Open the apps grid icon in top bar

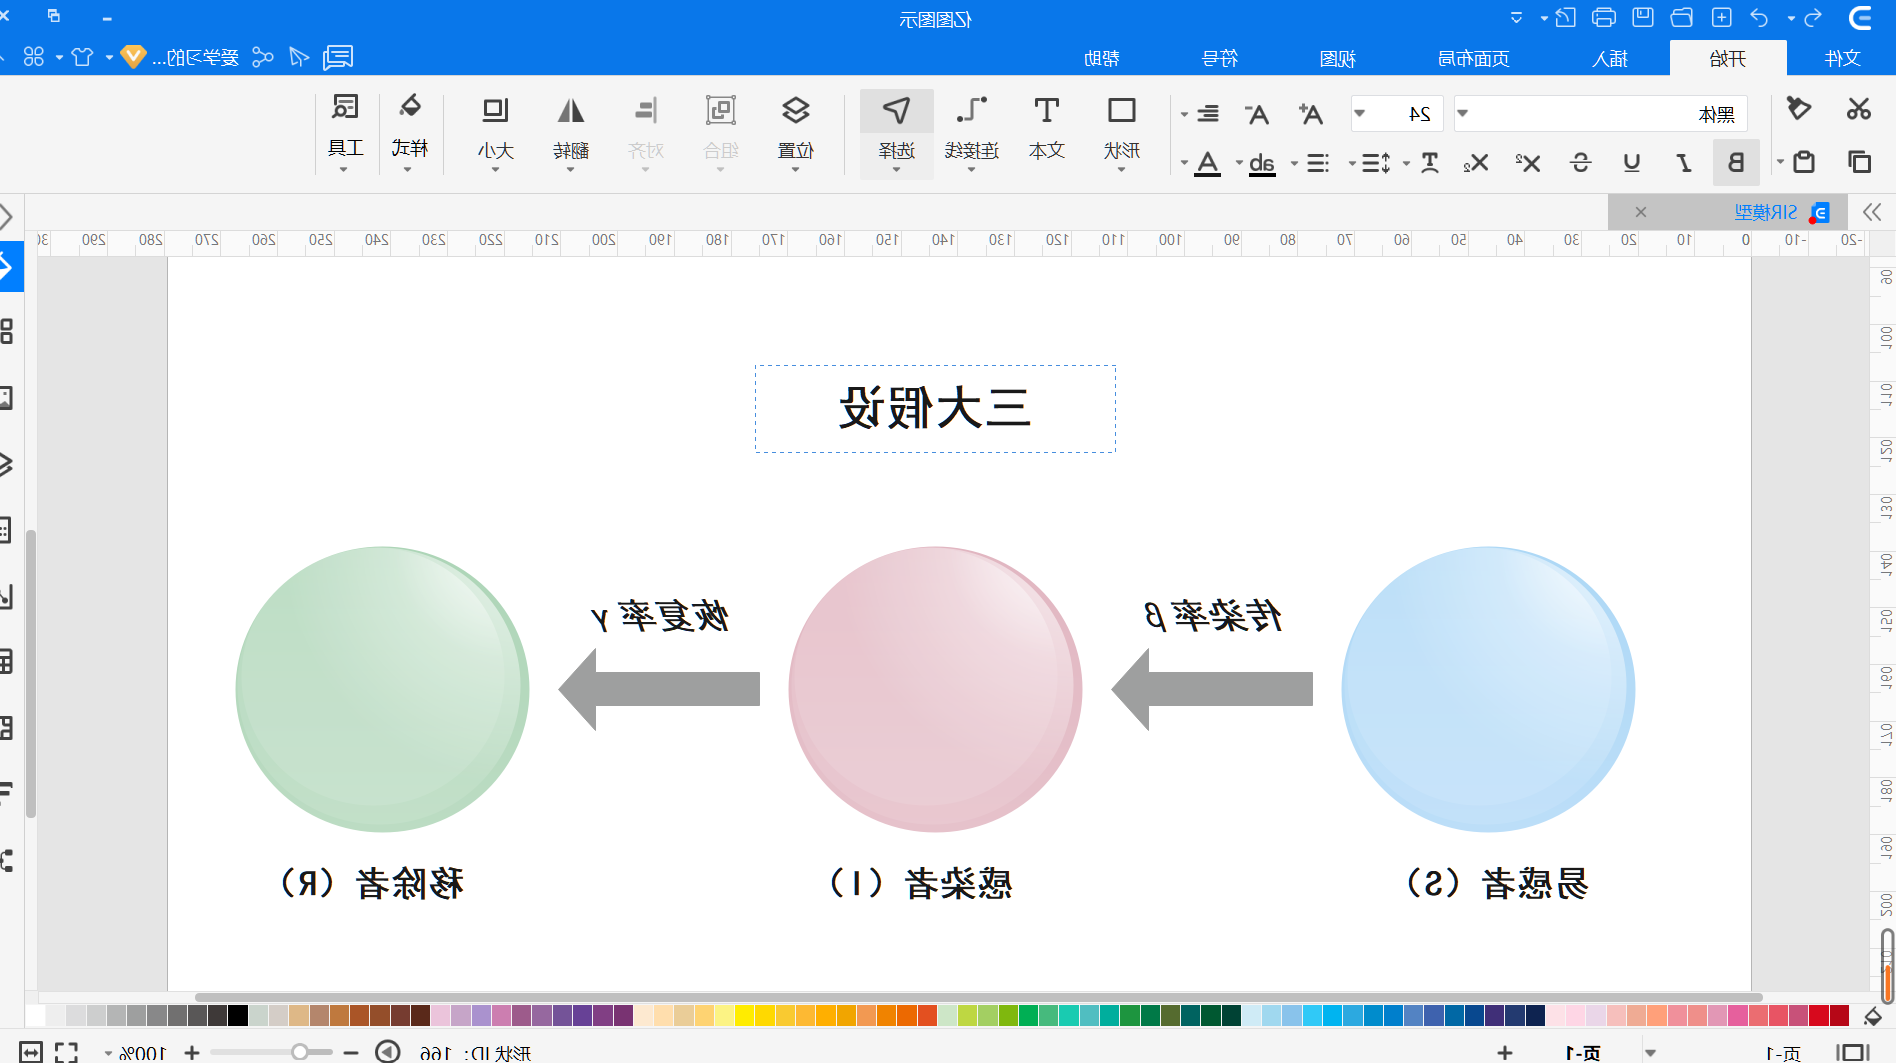(x=34, y=57)
